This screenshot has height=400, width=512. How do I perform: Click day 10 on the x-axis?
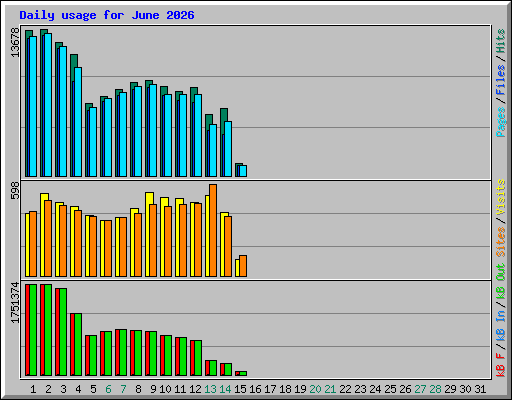point(165,389)
